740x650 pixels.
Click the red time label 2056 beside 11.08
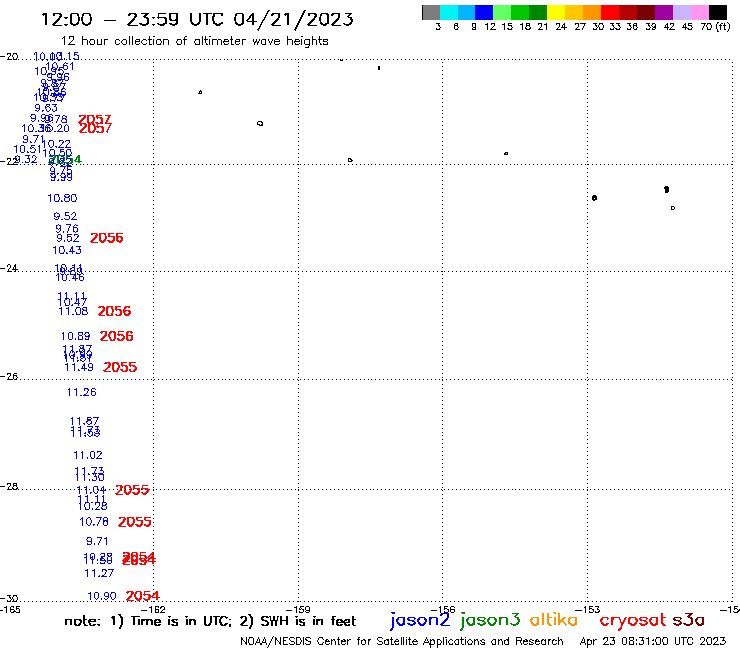tap(115, 311)
